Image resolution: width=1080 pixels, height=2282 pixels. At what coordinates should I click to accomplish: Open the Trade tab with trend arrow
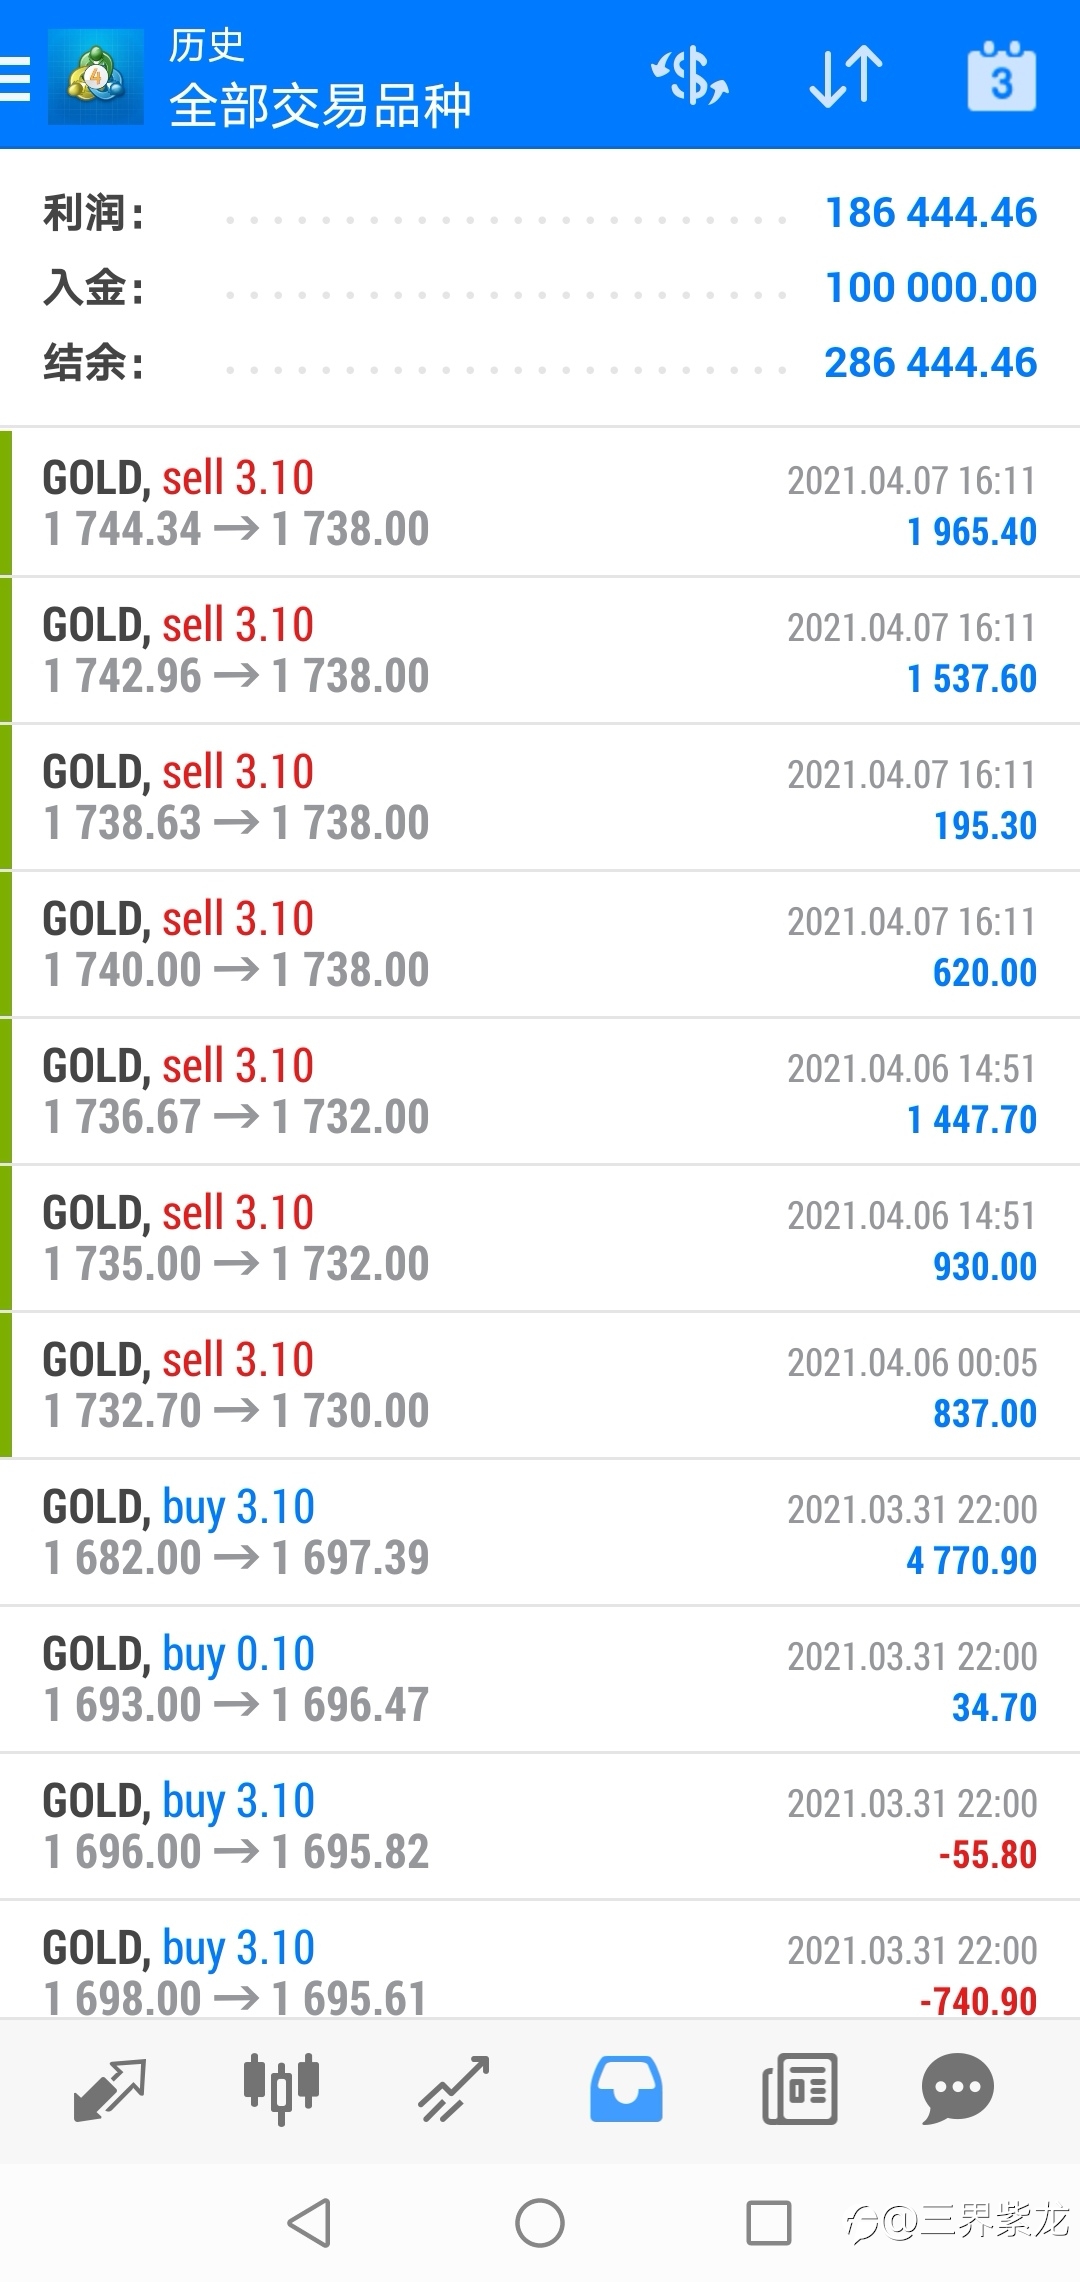454,2090
